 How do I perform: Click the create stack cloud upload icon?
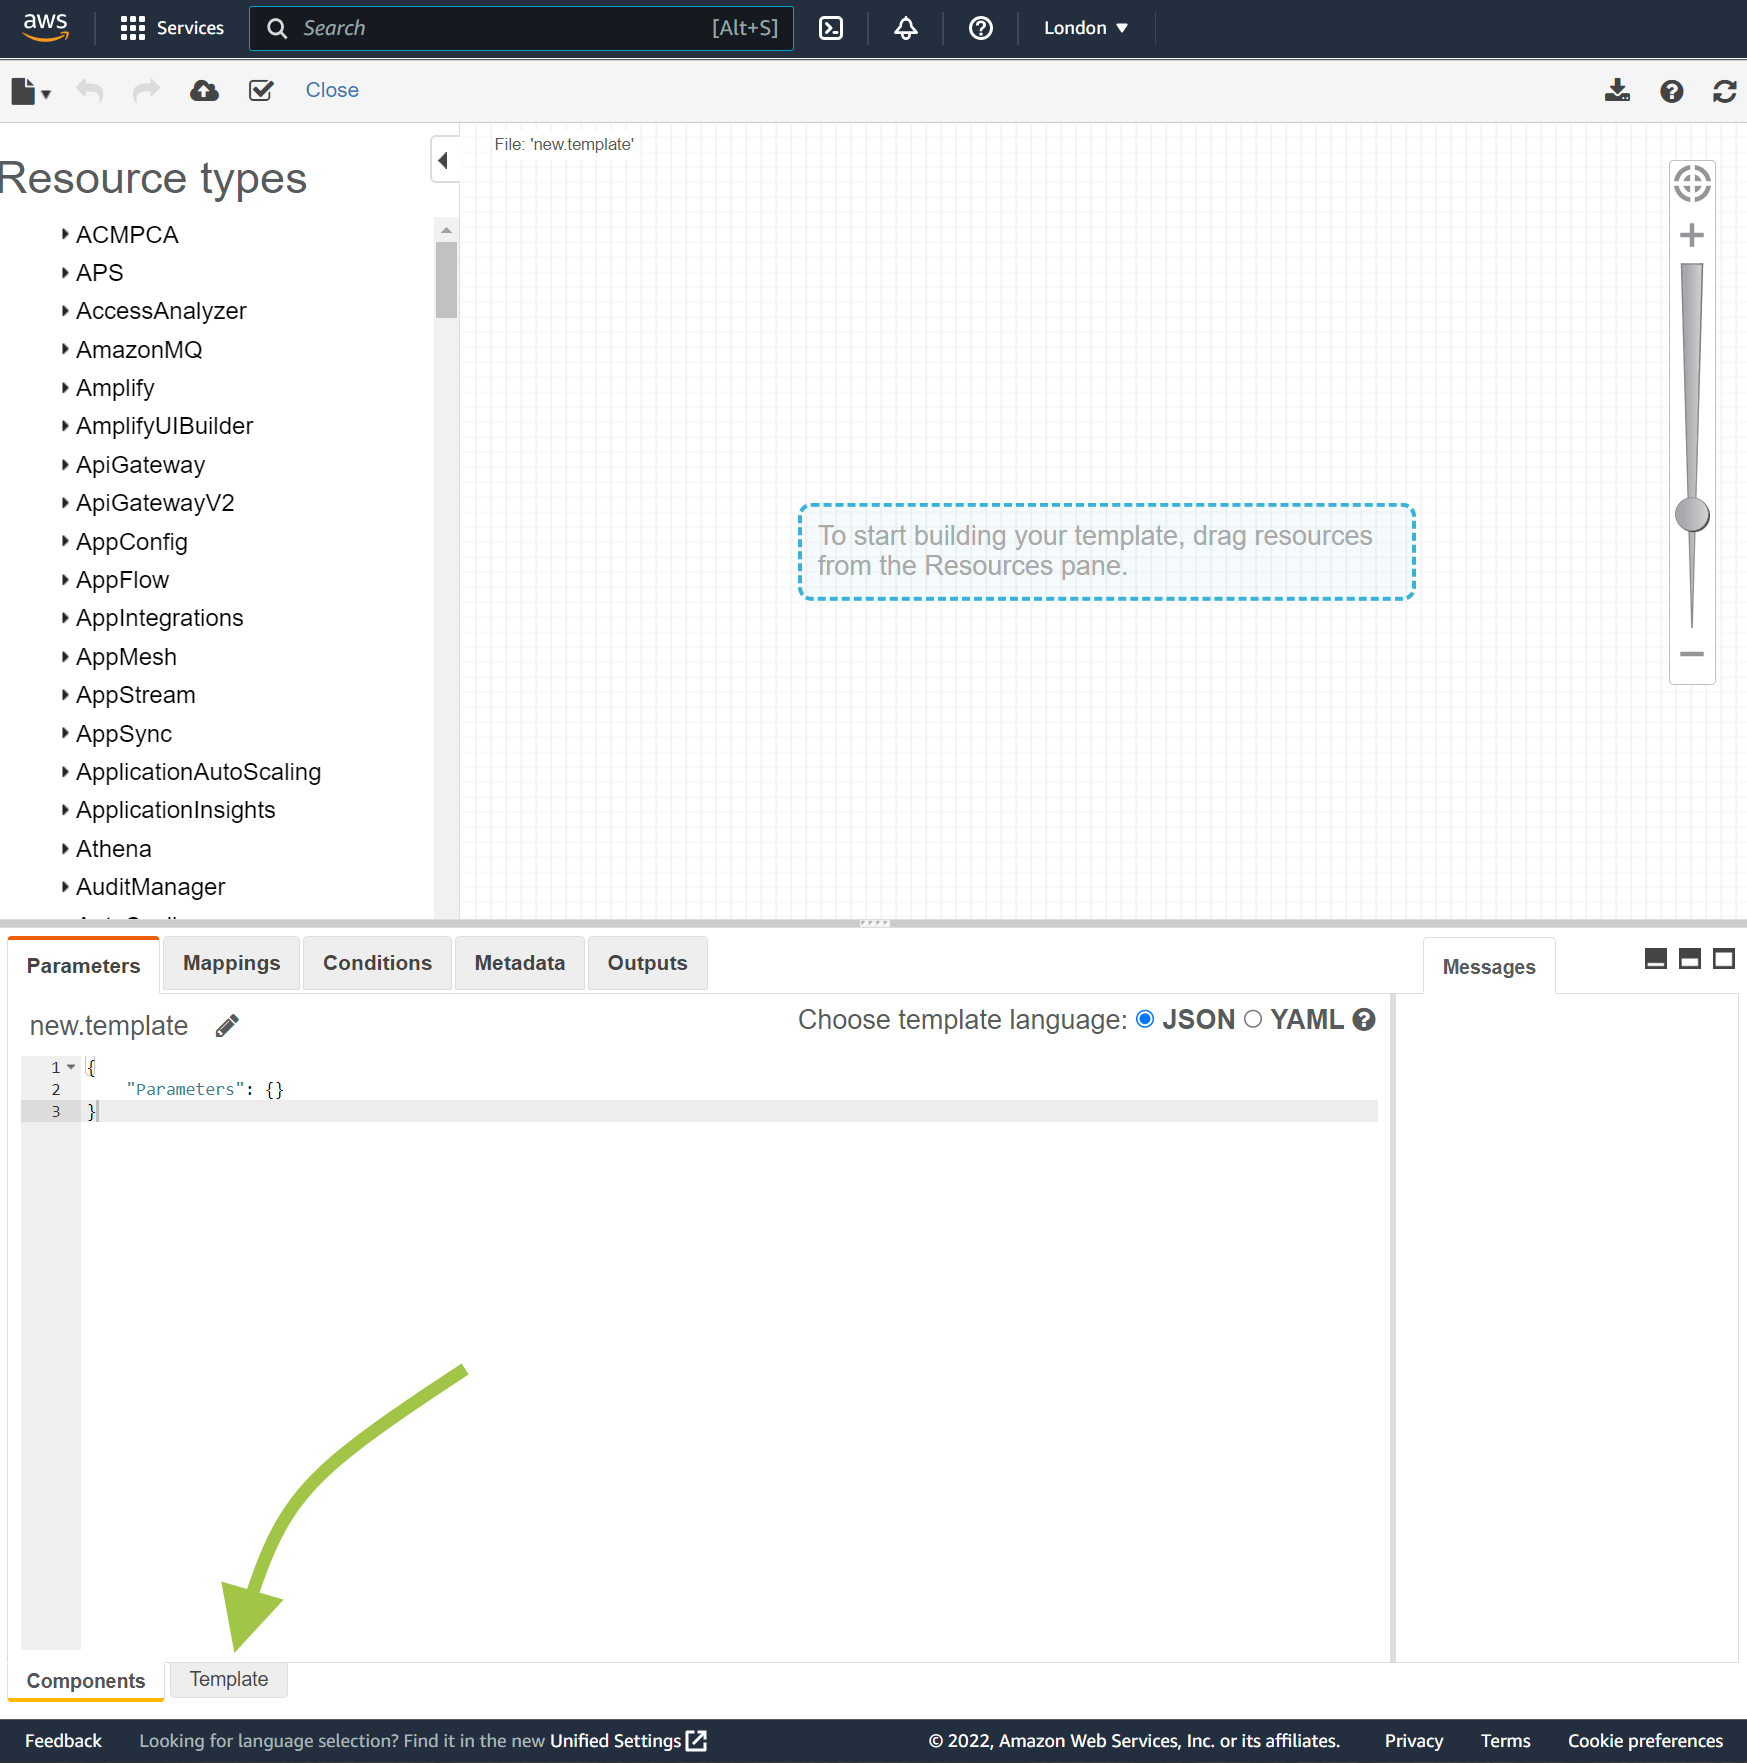pyautogui.click(x=204, y=91)
